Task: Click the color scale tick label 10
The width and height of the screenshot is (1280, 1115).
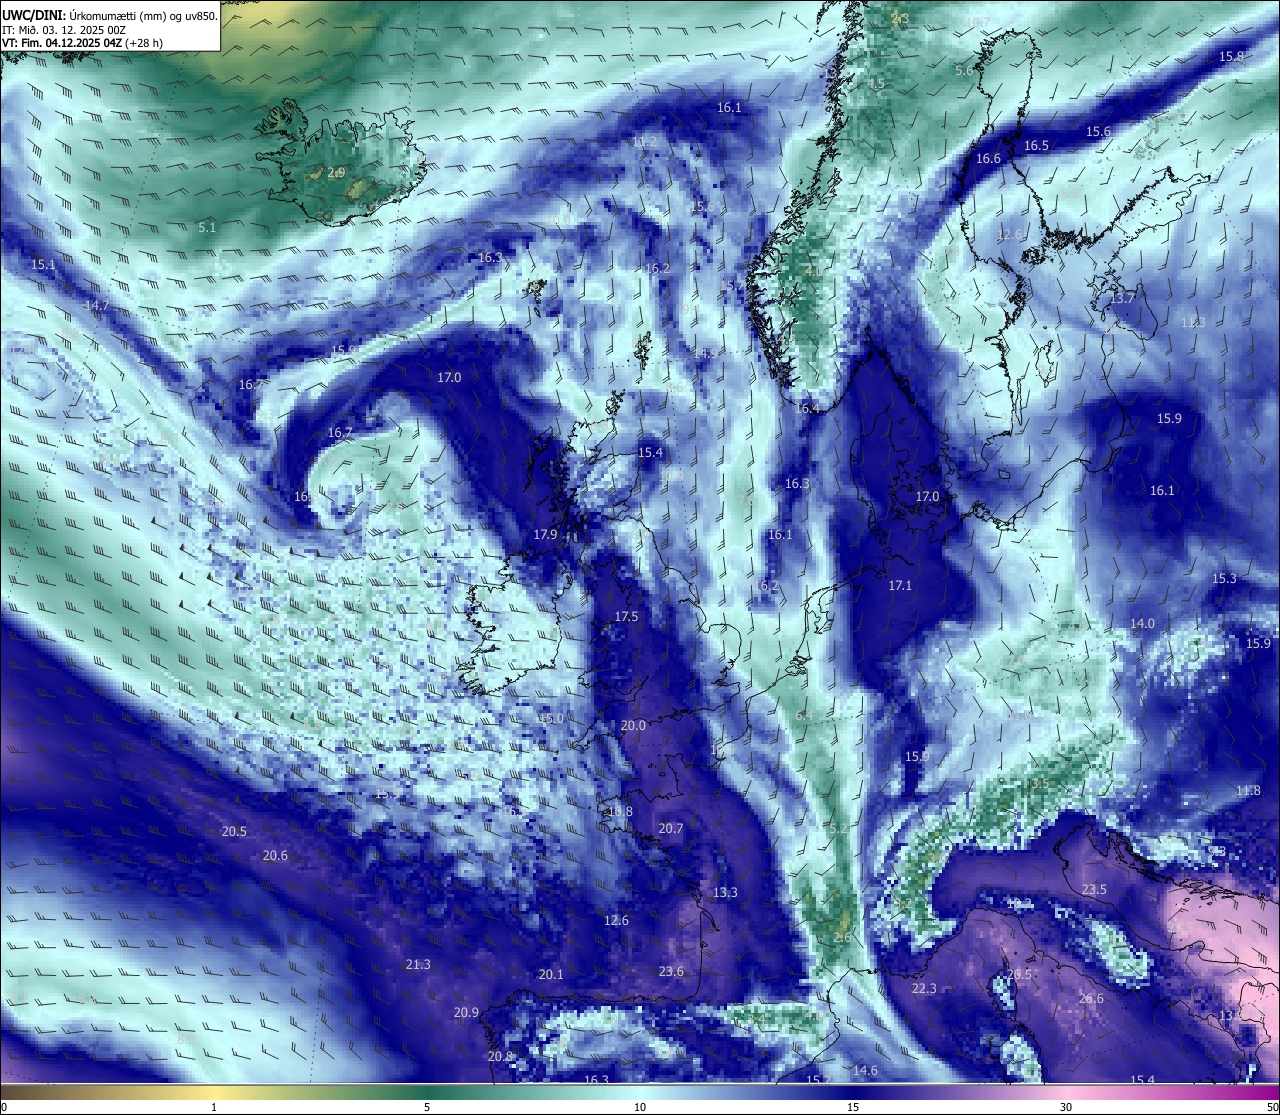Action: click(640, 1107)
